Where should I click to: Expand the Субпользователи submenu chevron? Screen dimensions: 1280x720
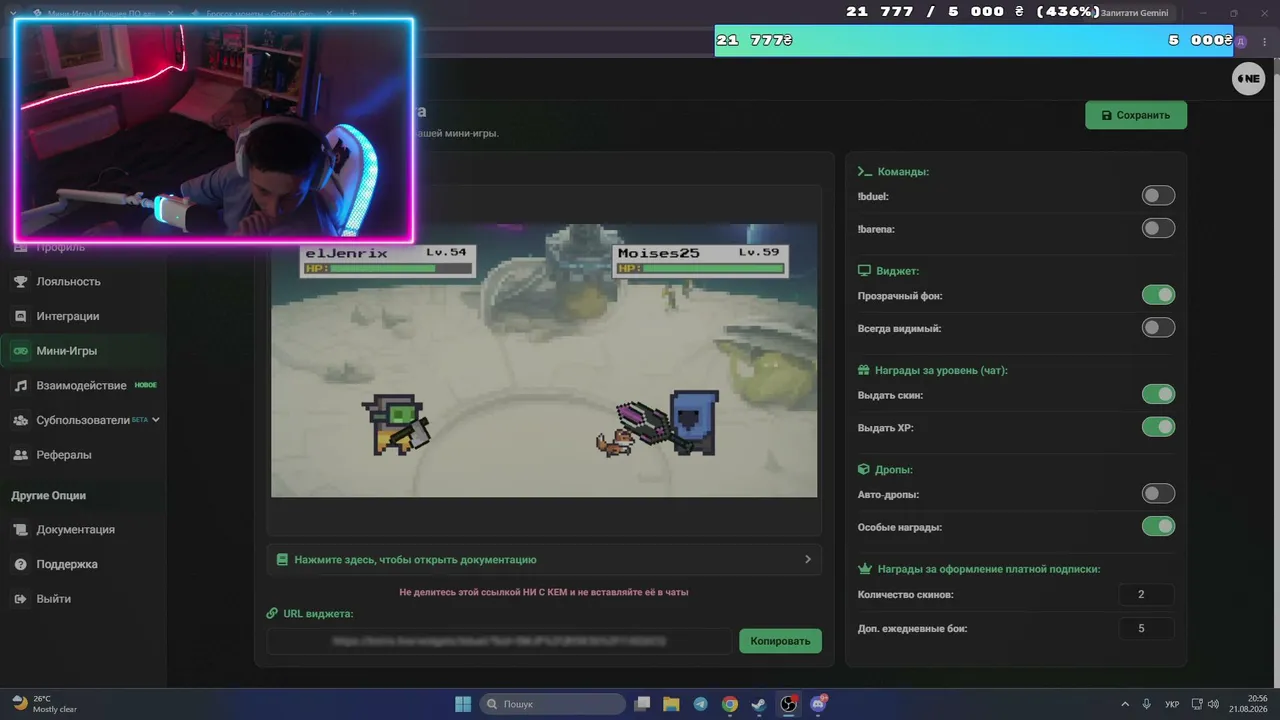[156, 420]
